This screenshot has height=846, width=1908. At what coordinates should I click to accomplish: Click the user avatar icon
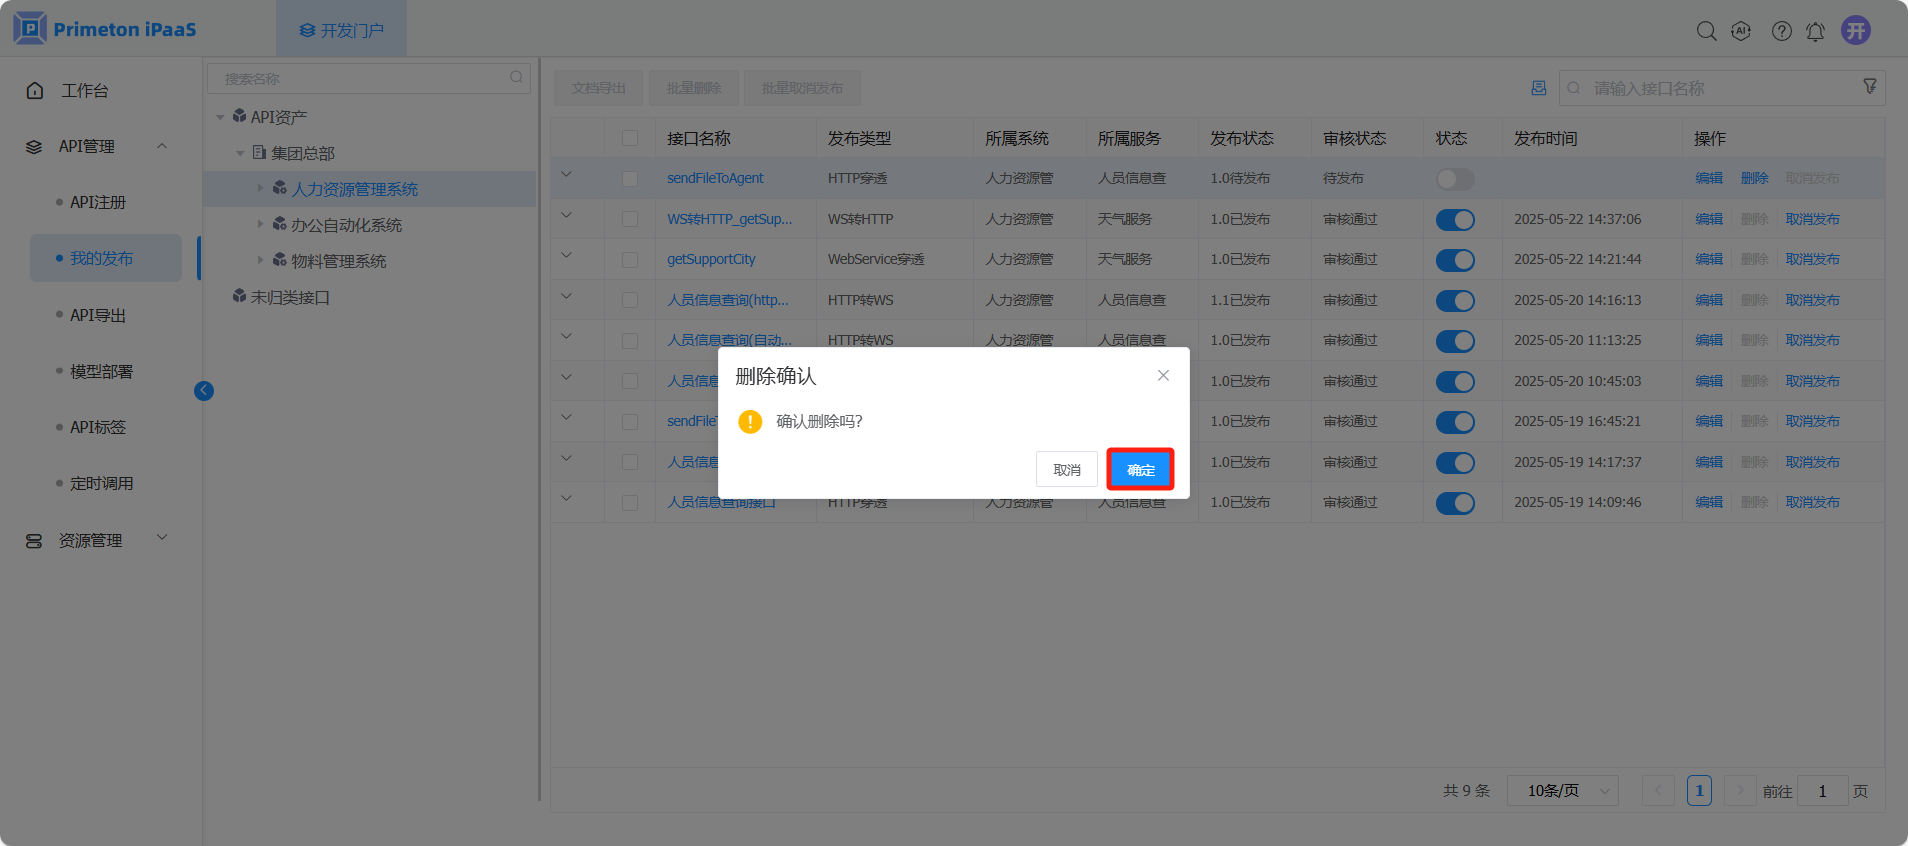click(1856, 30)
